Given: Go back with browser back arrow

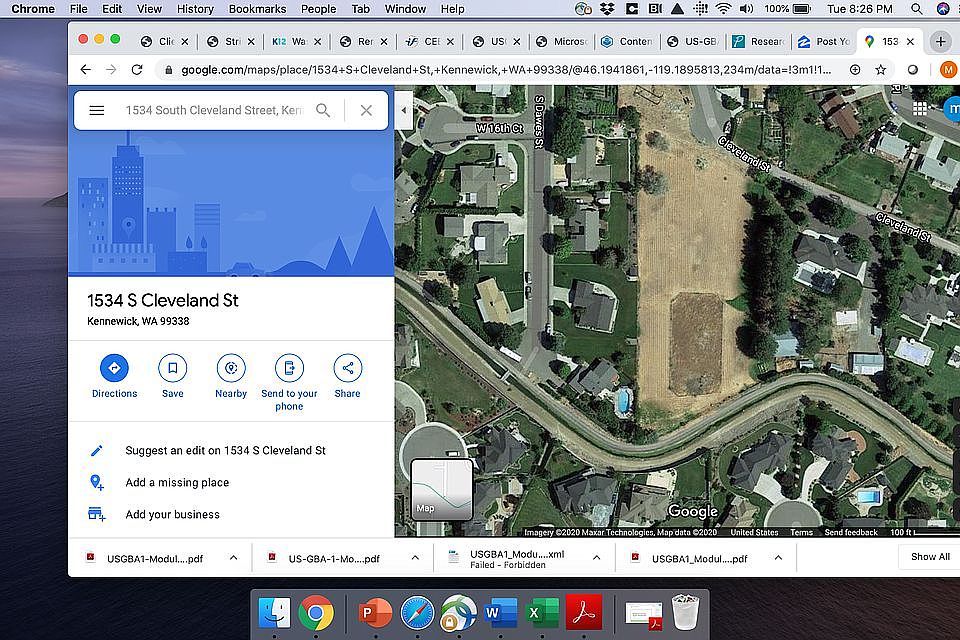Looking at the screenshot, I should tap(86, 70).
